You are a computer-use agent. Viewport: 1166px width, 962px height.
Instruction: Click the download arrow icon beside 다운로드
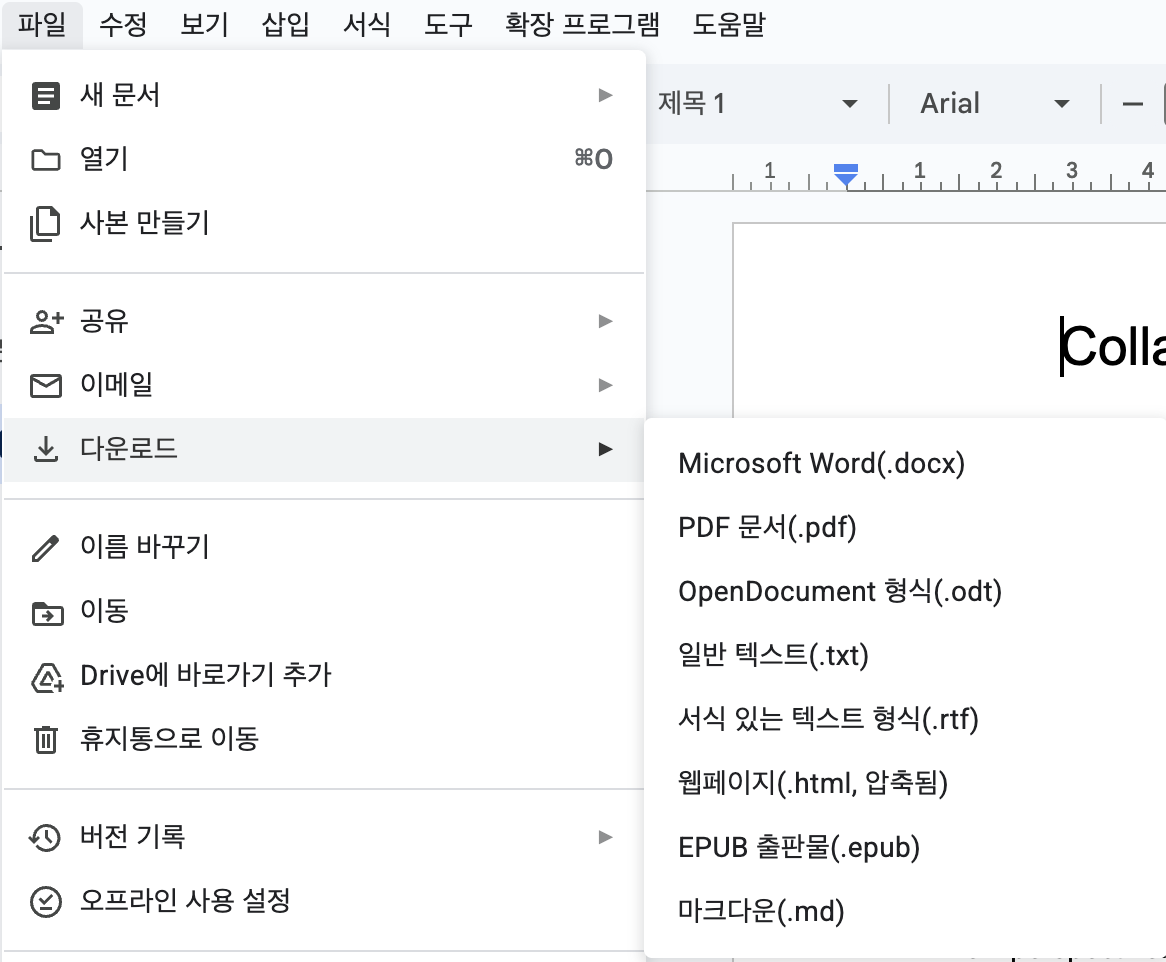pyautogui.click(x=44, y=449)
